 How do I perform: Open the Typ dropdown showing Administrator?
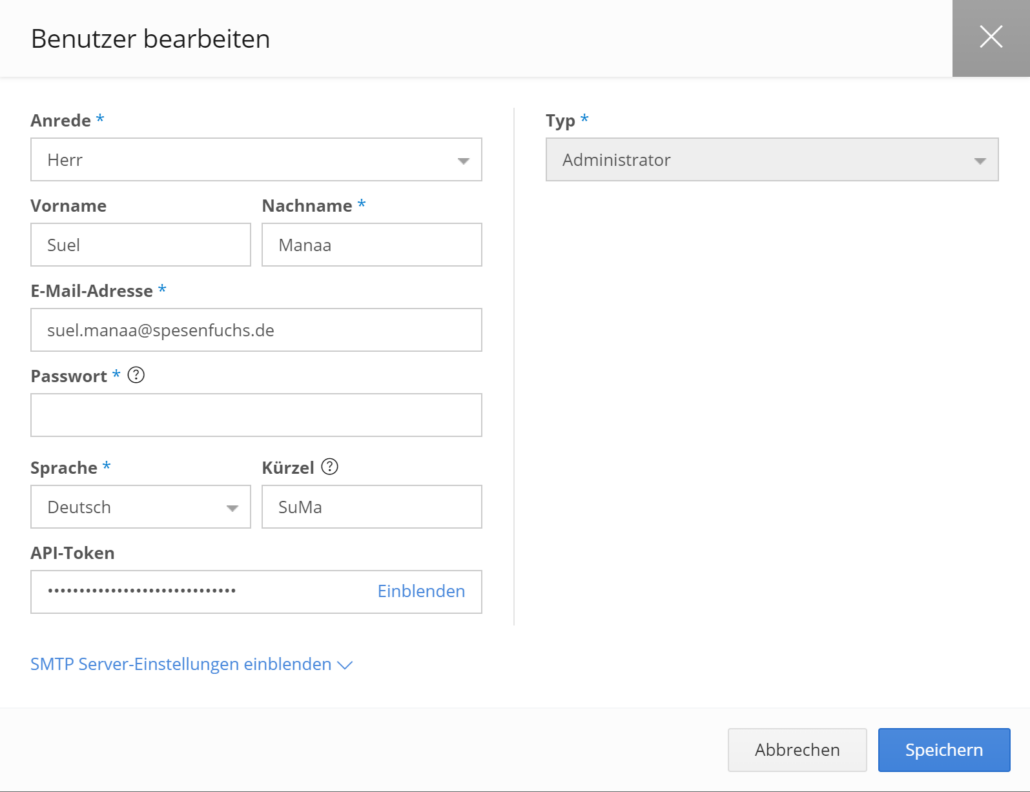[770, 159]
